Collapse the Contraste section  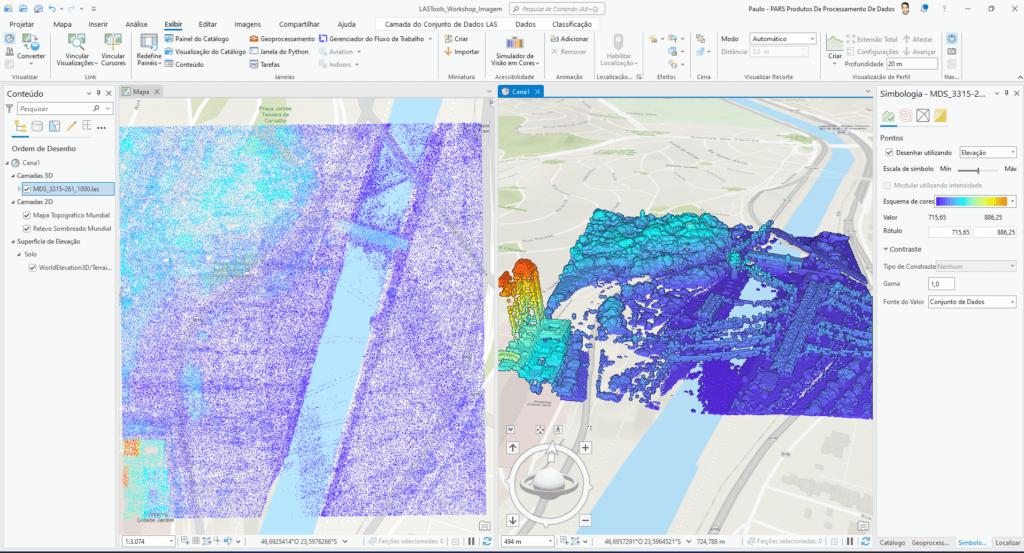(x=885, y=249)
